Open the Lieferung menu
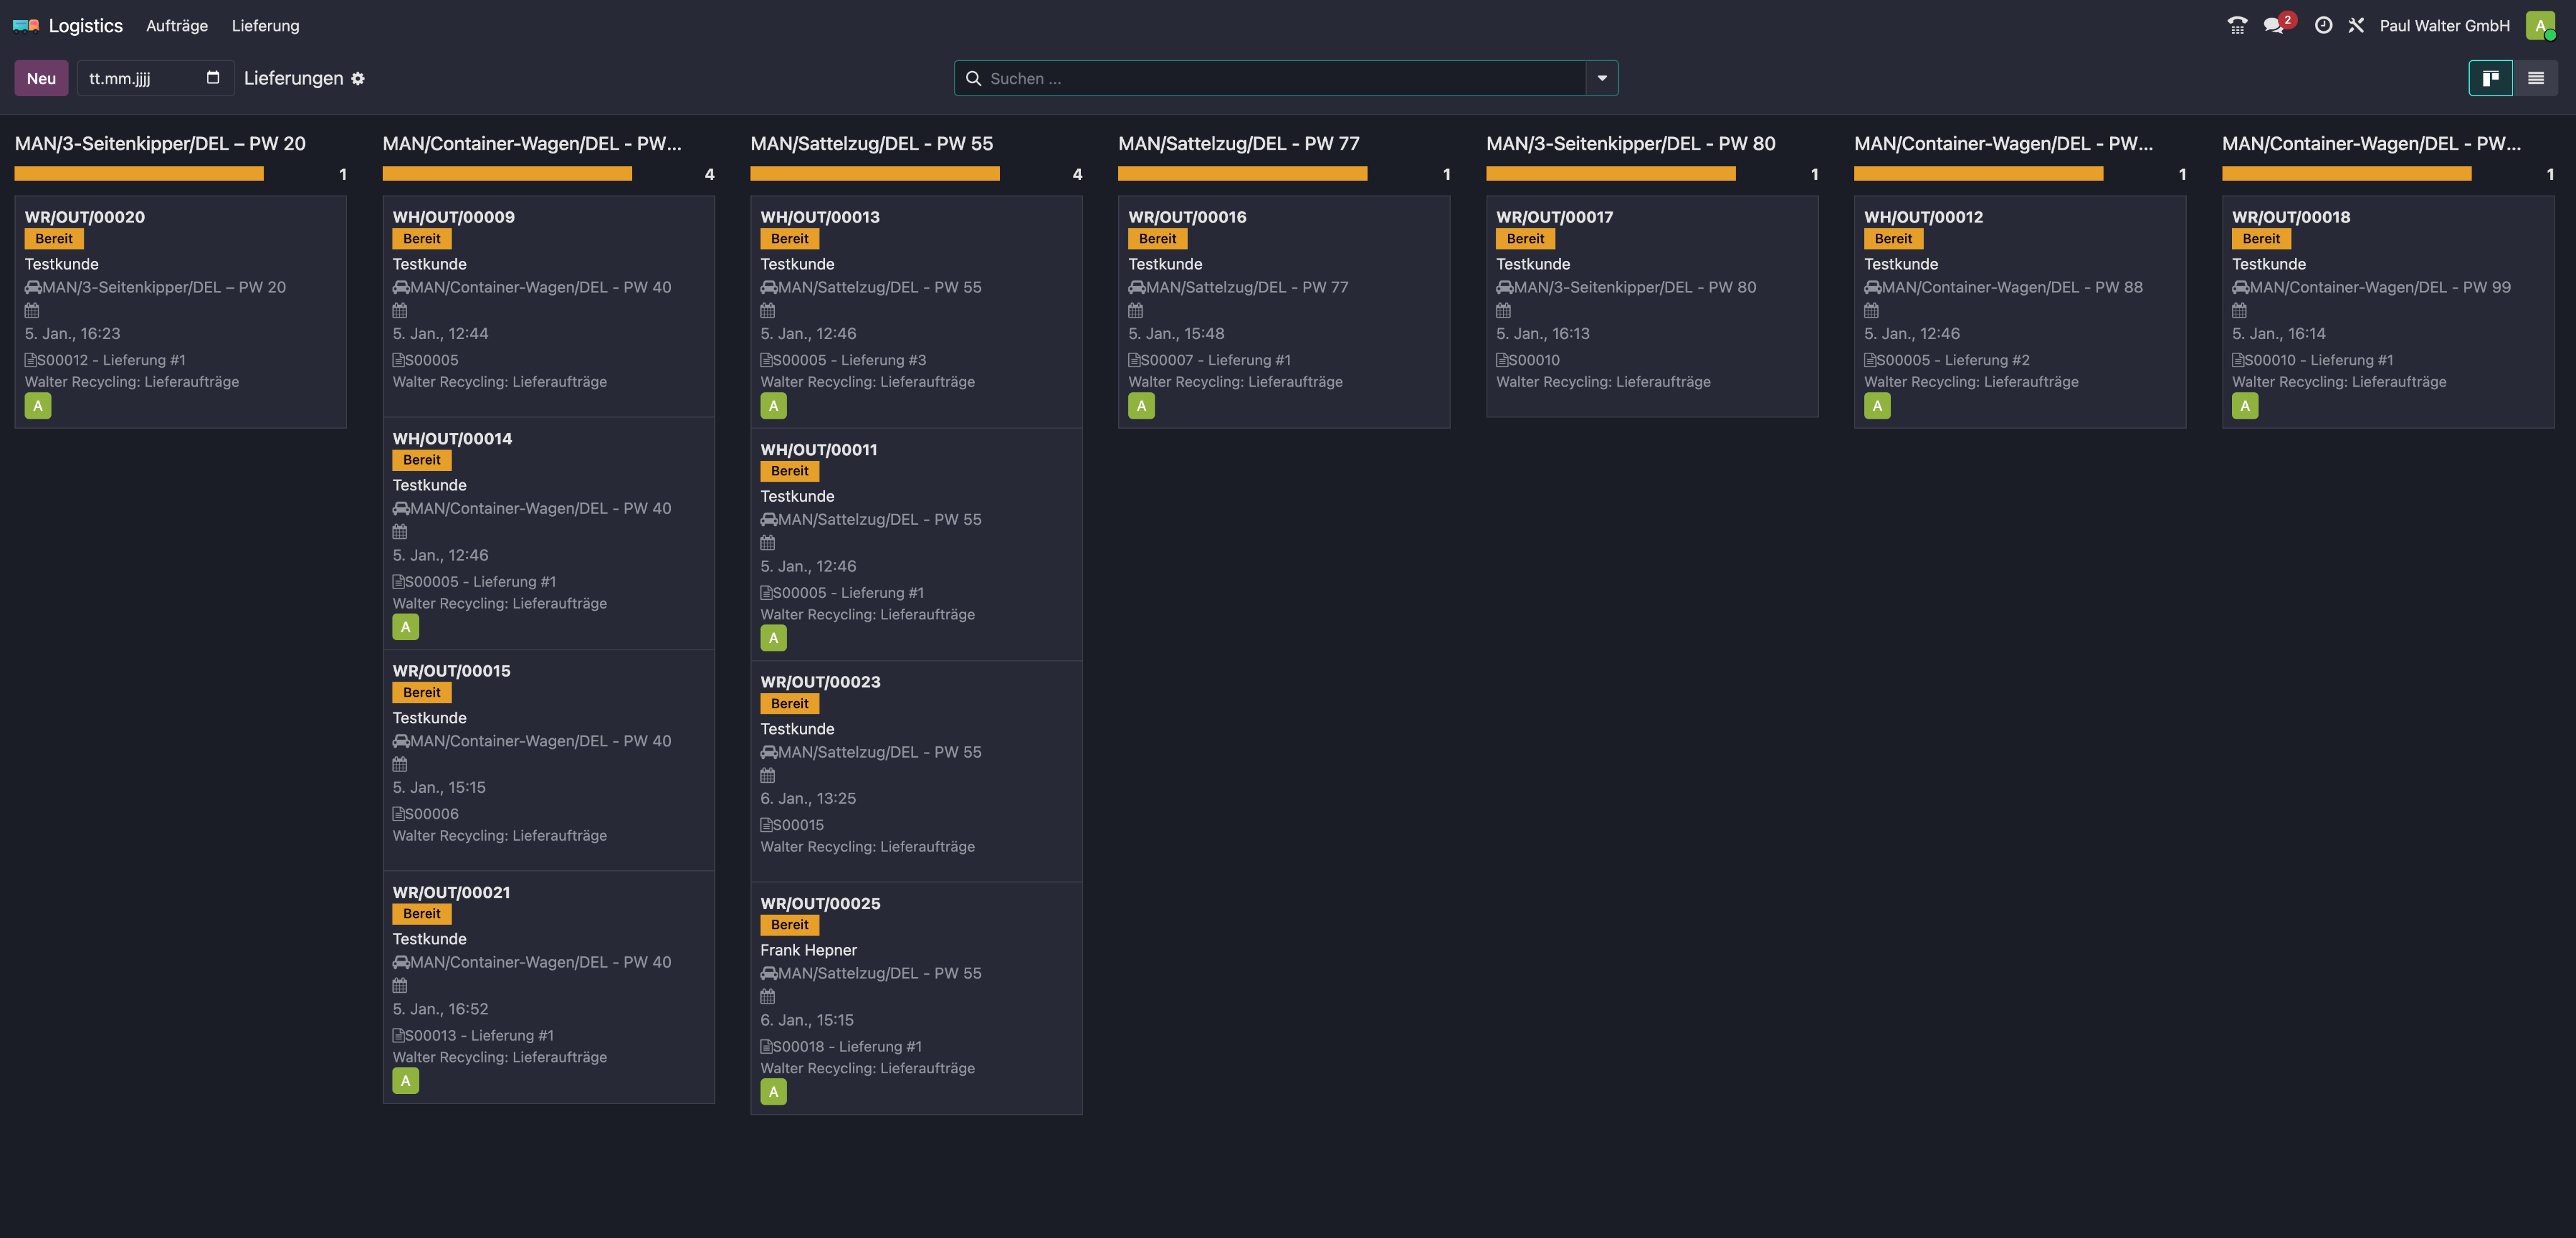2576x1238 pixels. coord(264,25)
